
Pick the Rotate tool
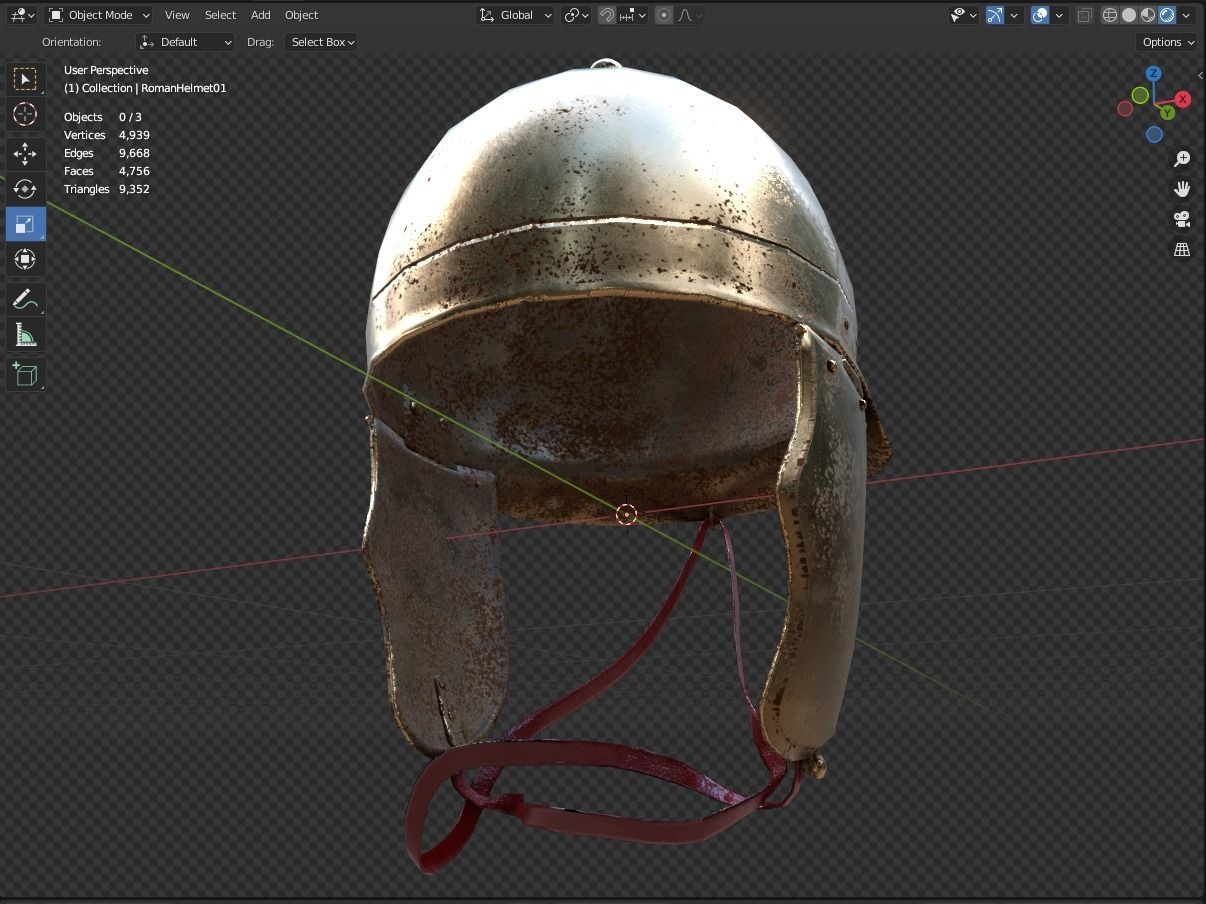pyautogui.click(x=25, y=189)
